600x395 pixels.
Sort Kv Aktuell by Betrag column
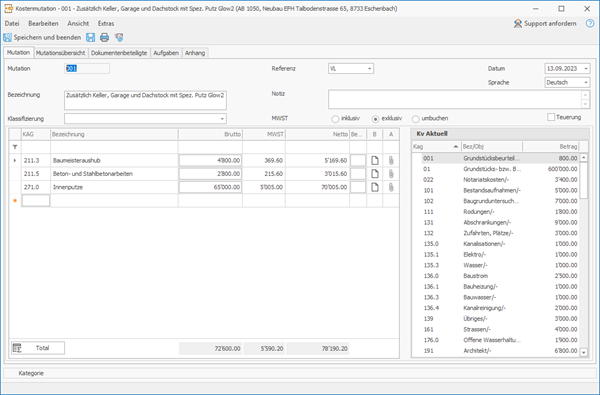coord(551,147)
